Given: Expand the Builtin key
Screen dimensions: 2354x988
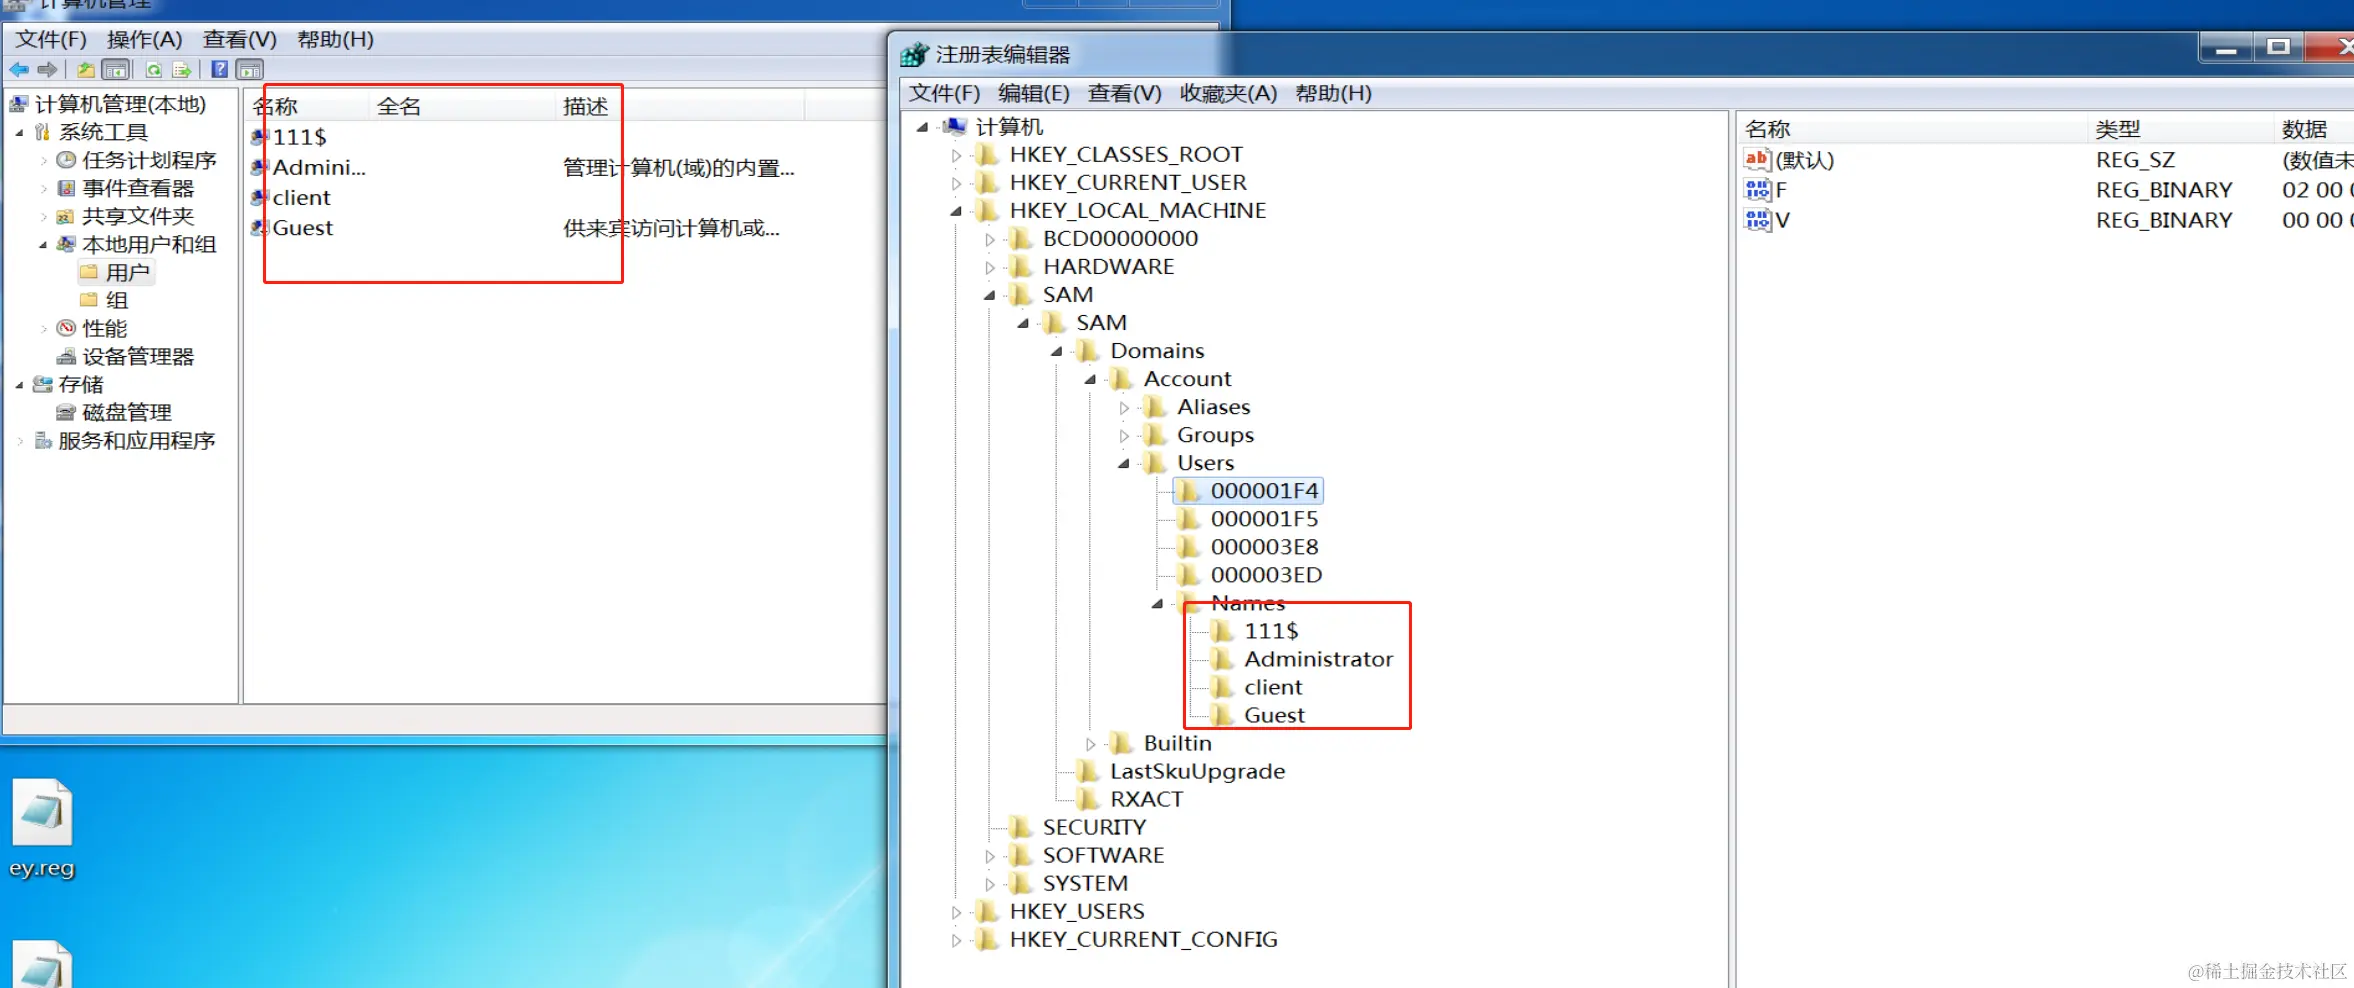Looking at the screenshot, I should (x=1090, y=743).
